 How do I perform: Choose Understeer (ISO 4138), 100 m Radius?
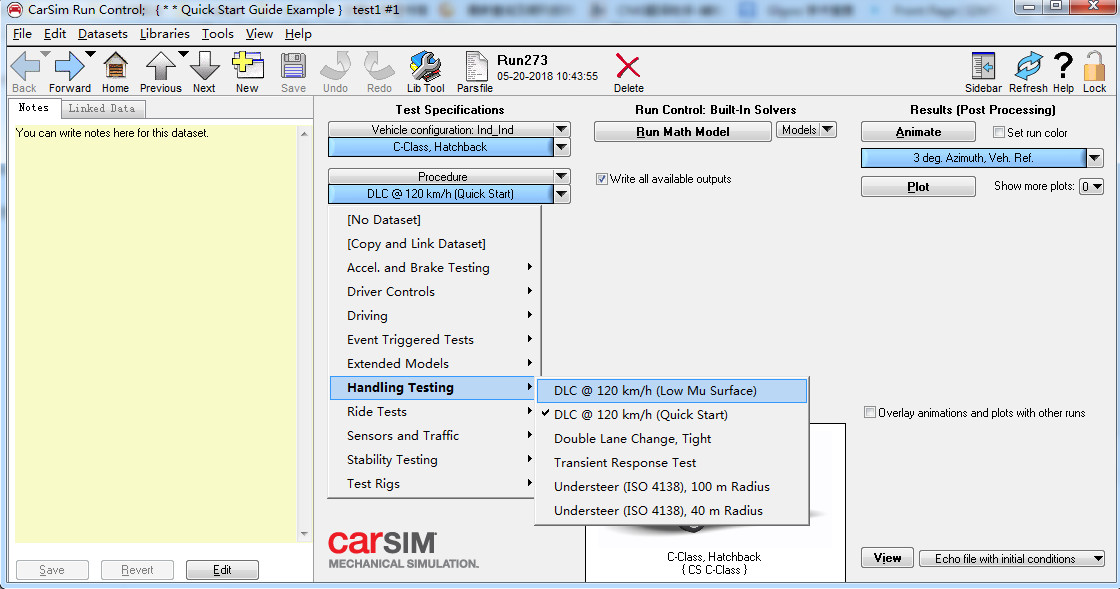click(672, 487)
